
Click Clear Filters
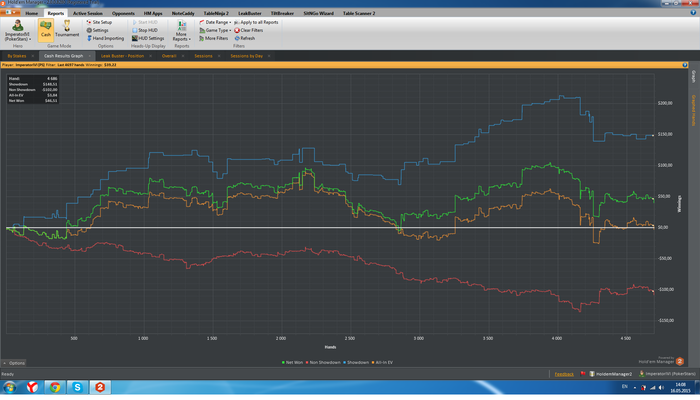tap(249, 30)
